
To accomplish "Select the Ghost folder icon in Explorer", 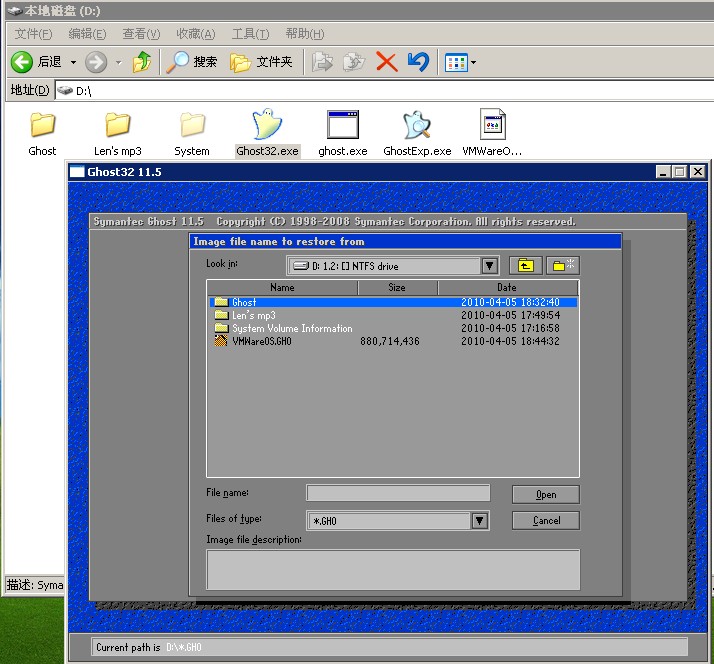I will [43, 124].
